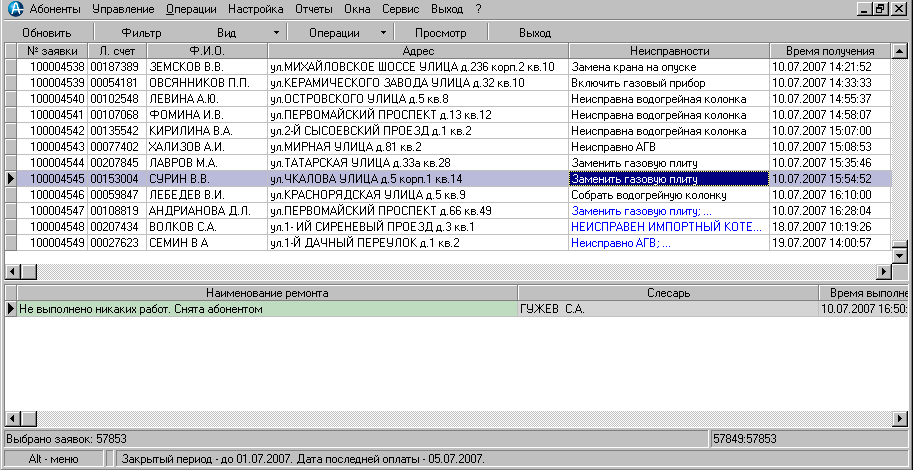This screenshot has height=470, width=913.
Task: Click the Ф.И.О. column header
Action: (206, 50)
